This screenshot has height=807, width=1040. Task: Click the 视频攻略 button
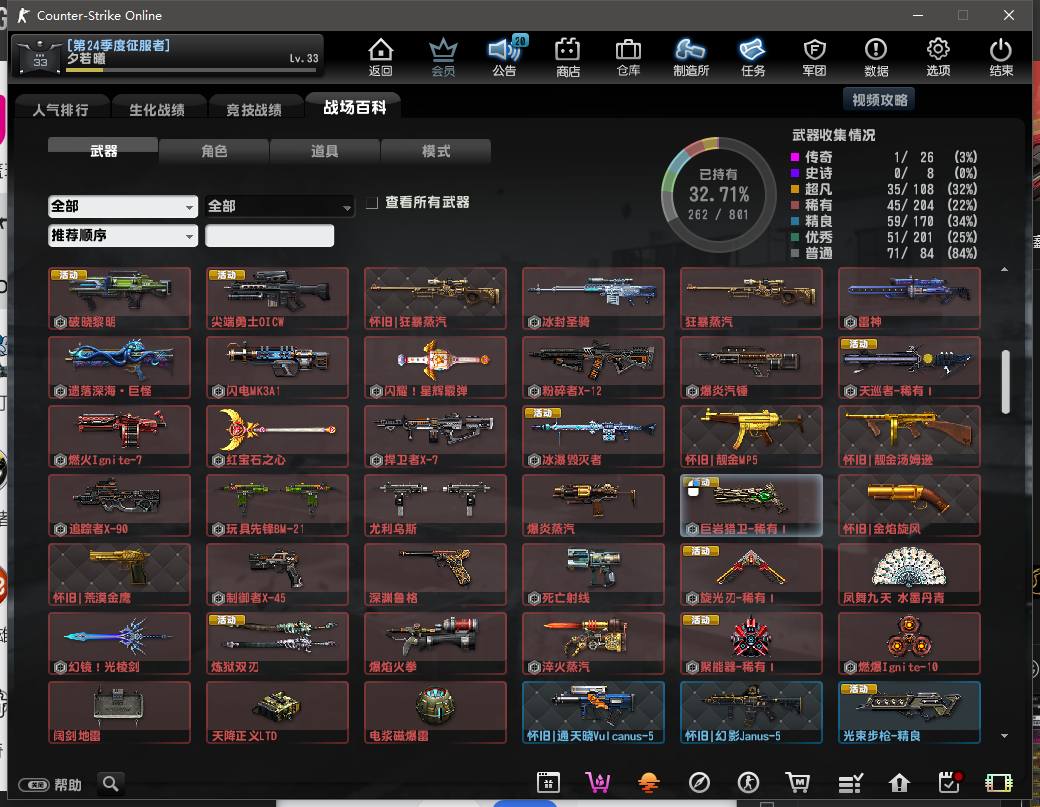[x=879, y=100]
